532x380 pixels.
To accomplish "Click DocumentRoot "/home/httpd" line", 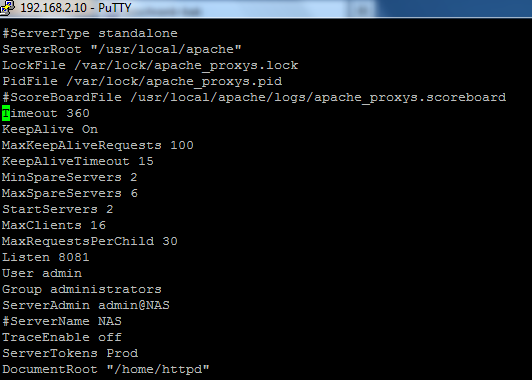I will (106, 369).
